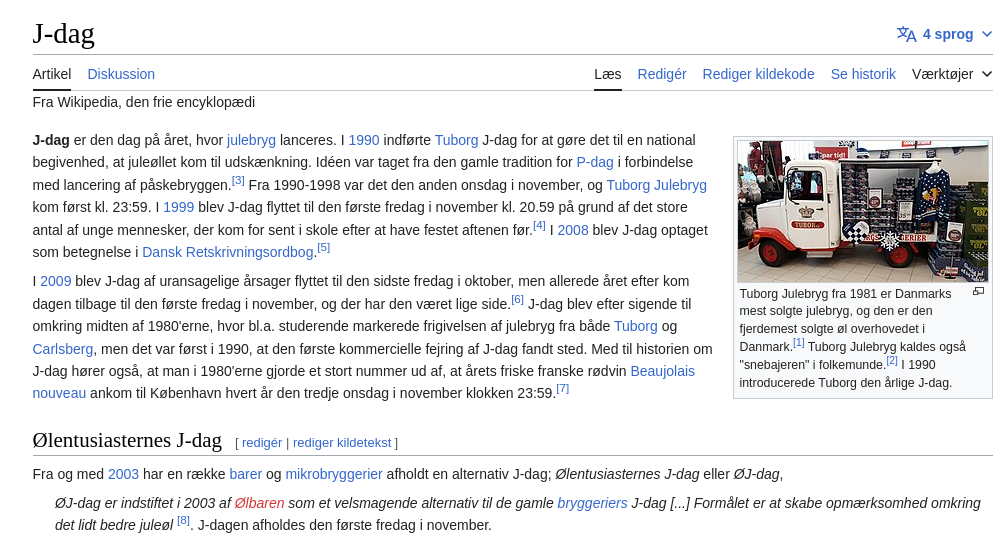Switch to the Artikel tab
Viewport: 1008px width, 552px height.
(x=51, y=74)
